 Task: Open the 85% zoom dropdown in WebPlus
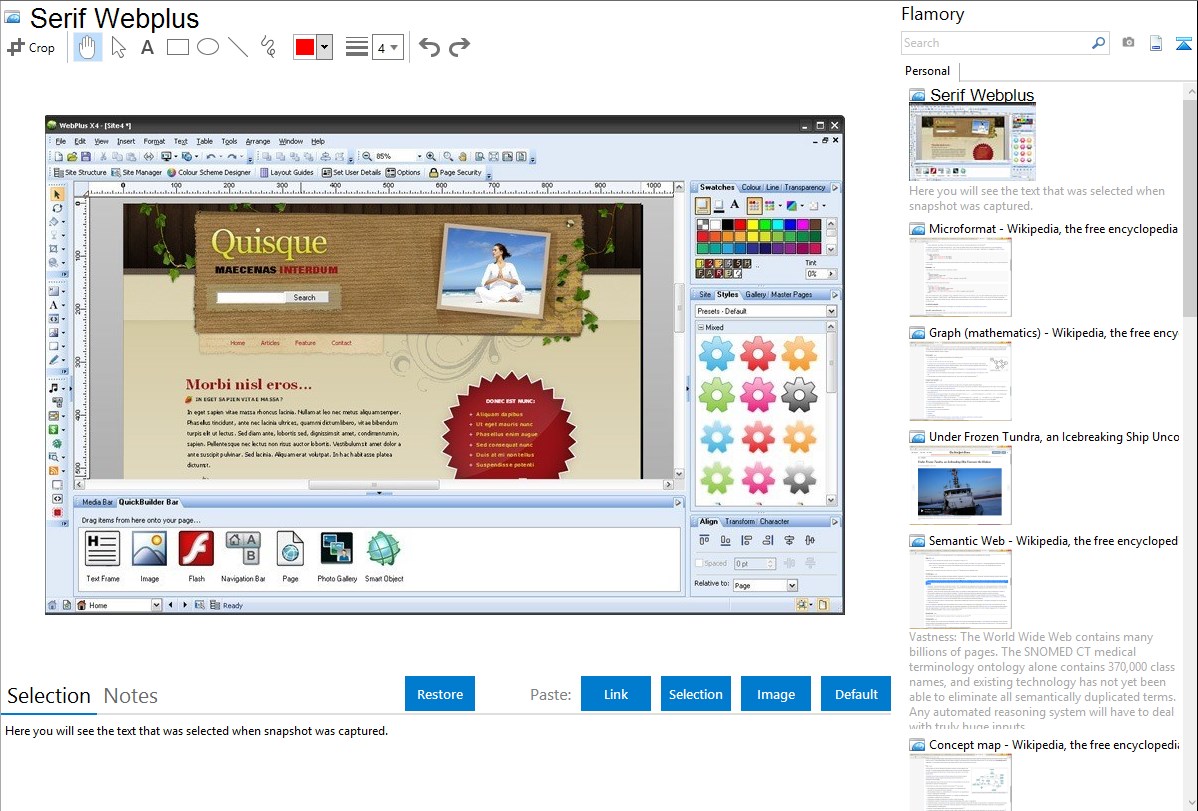click(x=419, y=157)
